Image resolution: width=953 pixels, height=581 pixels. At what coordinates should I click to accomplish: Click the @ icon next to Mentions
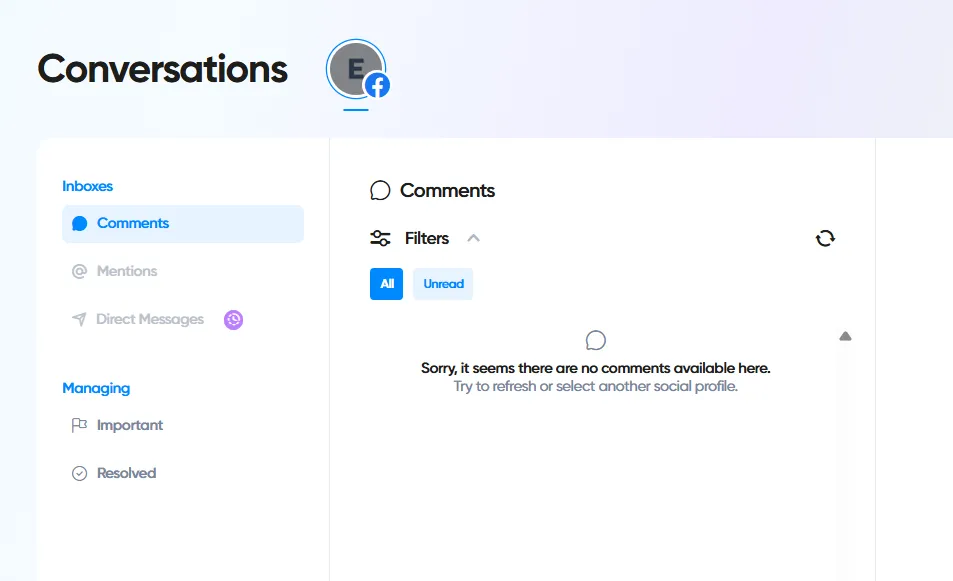(x=80, y=272)
